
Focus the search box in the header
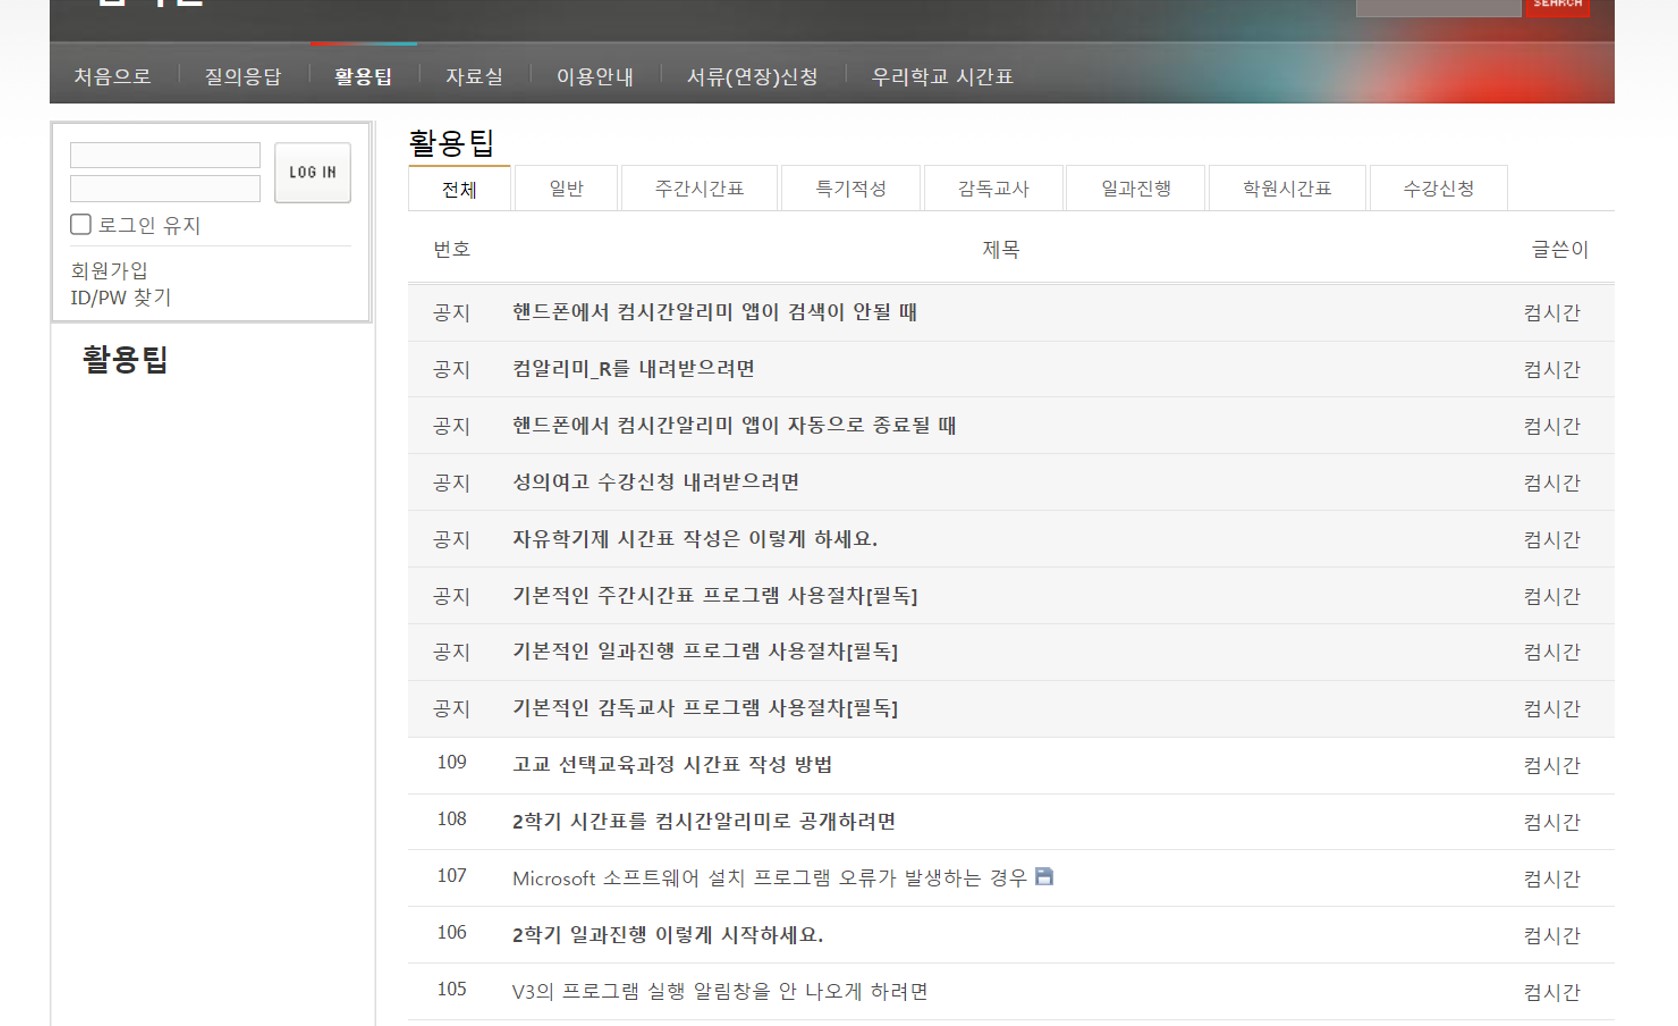tap(1438, 6)
